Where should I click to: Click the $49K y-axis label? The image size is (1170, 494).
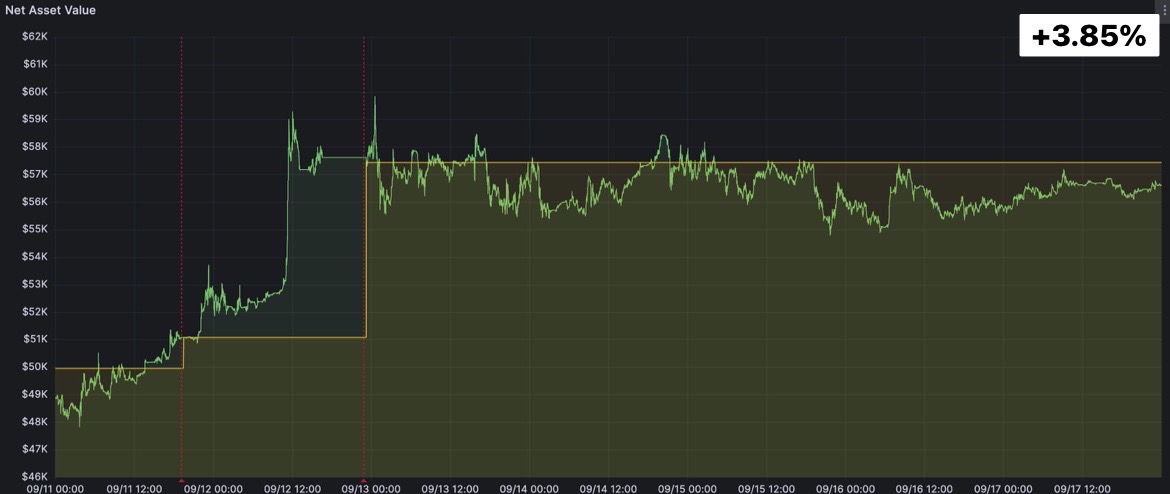coord(37,394)
